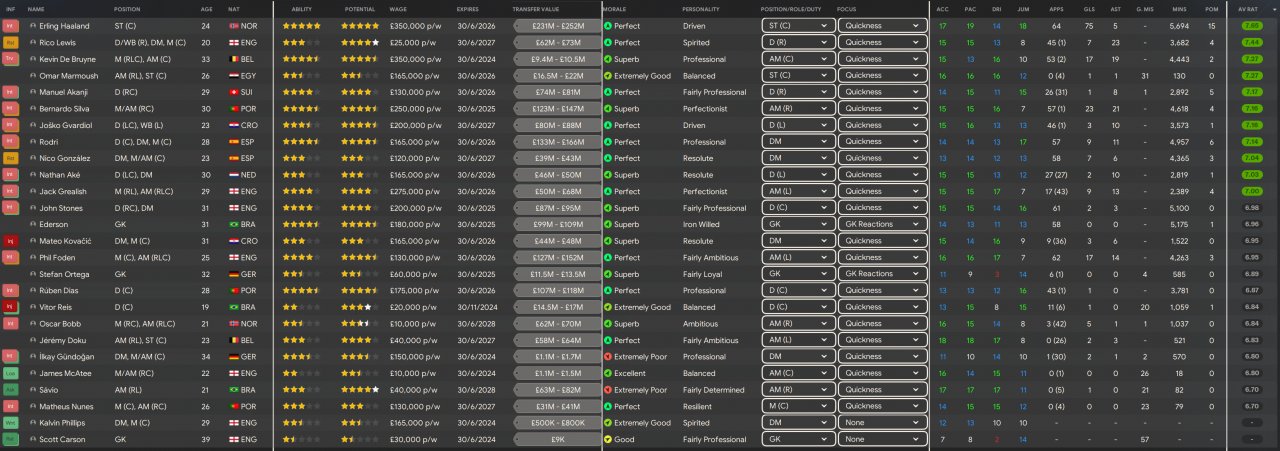This screenshot has height=451, width=1280.
Task: Open Kalvin Phillips's None focus dropdown
Action: click(883, 422)
